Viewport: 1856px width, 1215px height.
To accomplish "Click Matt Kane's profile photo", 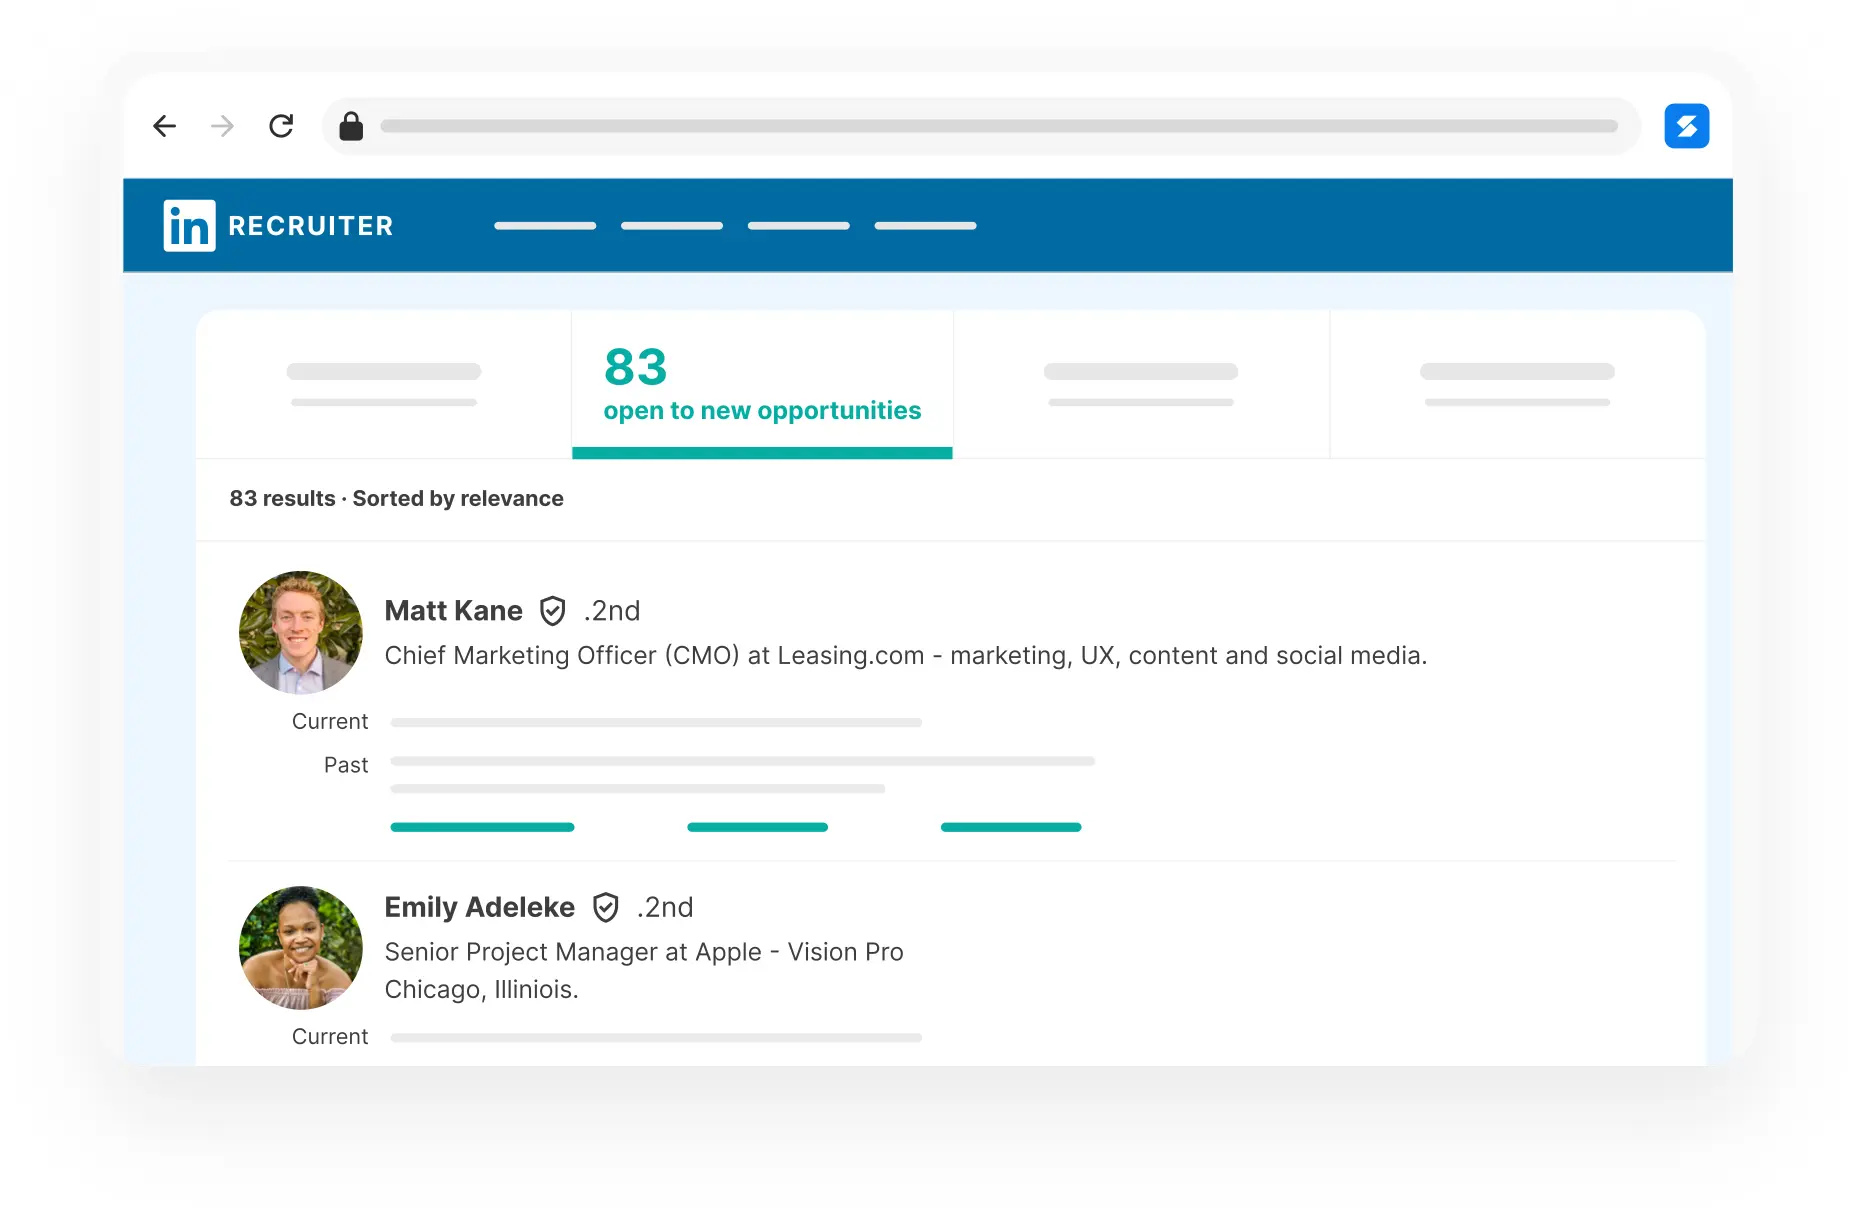I will tap(301, 632).
